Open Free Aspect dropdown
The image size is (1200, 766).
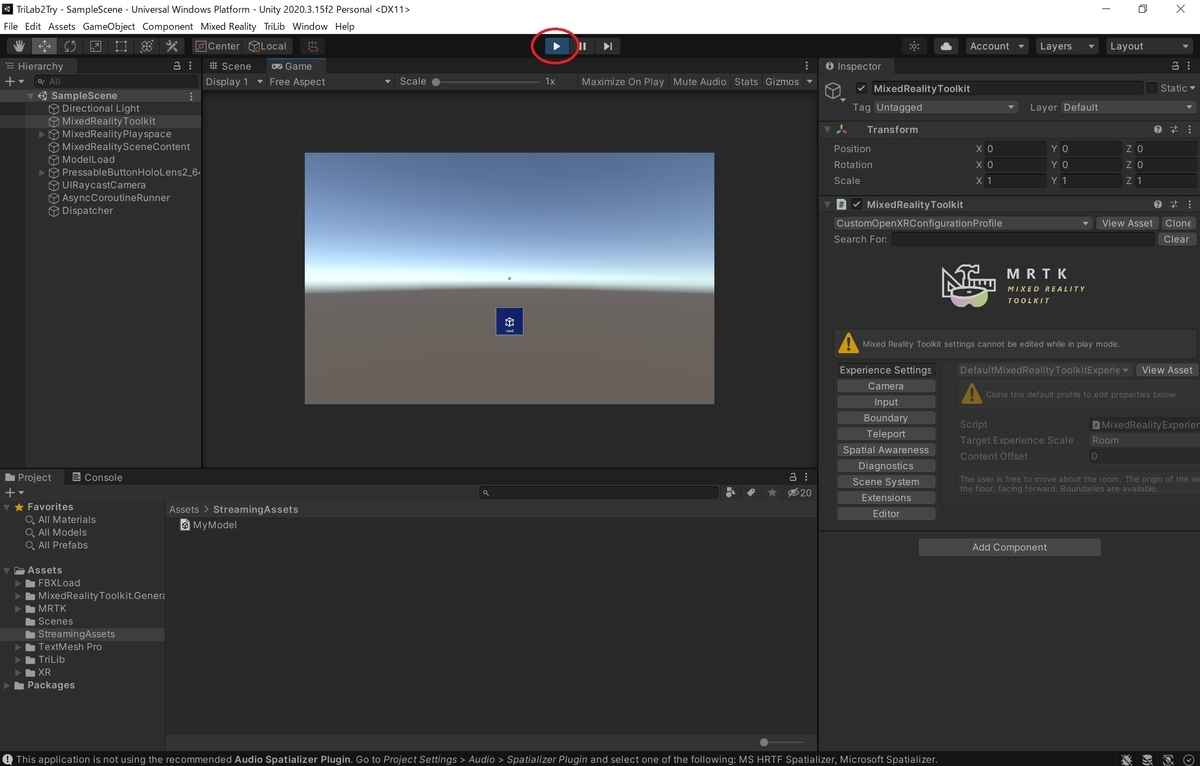[x=330, y=81]
